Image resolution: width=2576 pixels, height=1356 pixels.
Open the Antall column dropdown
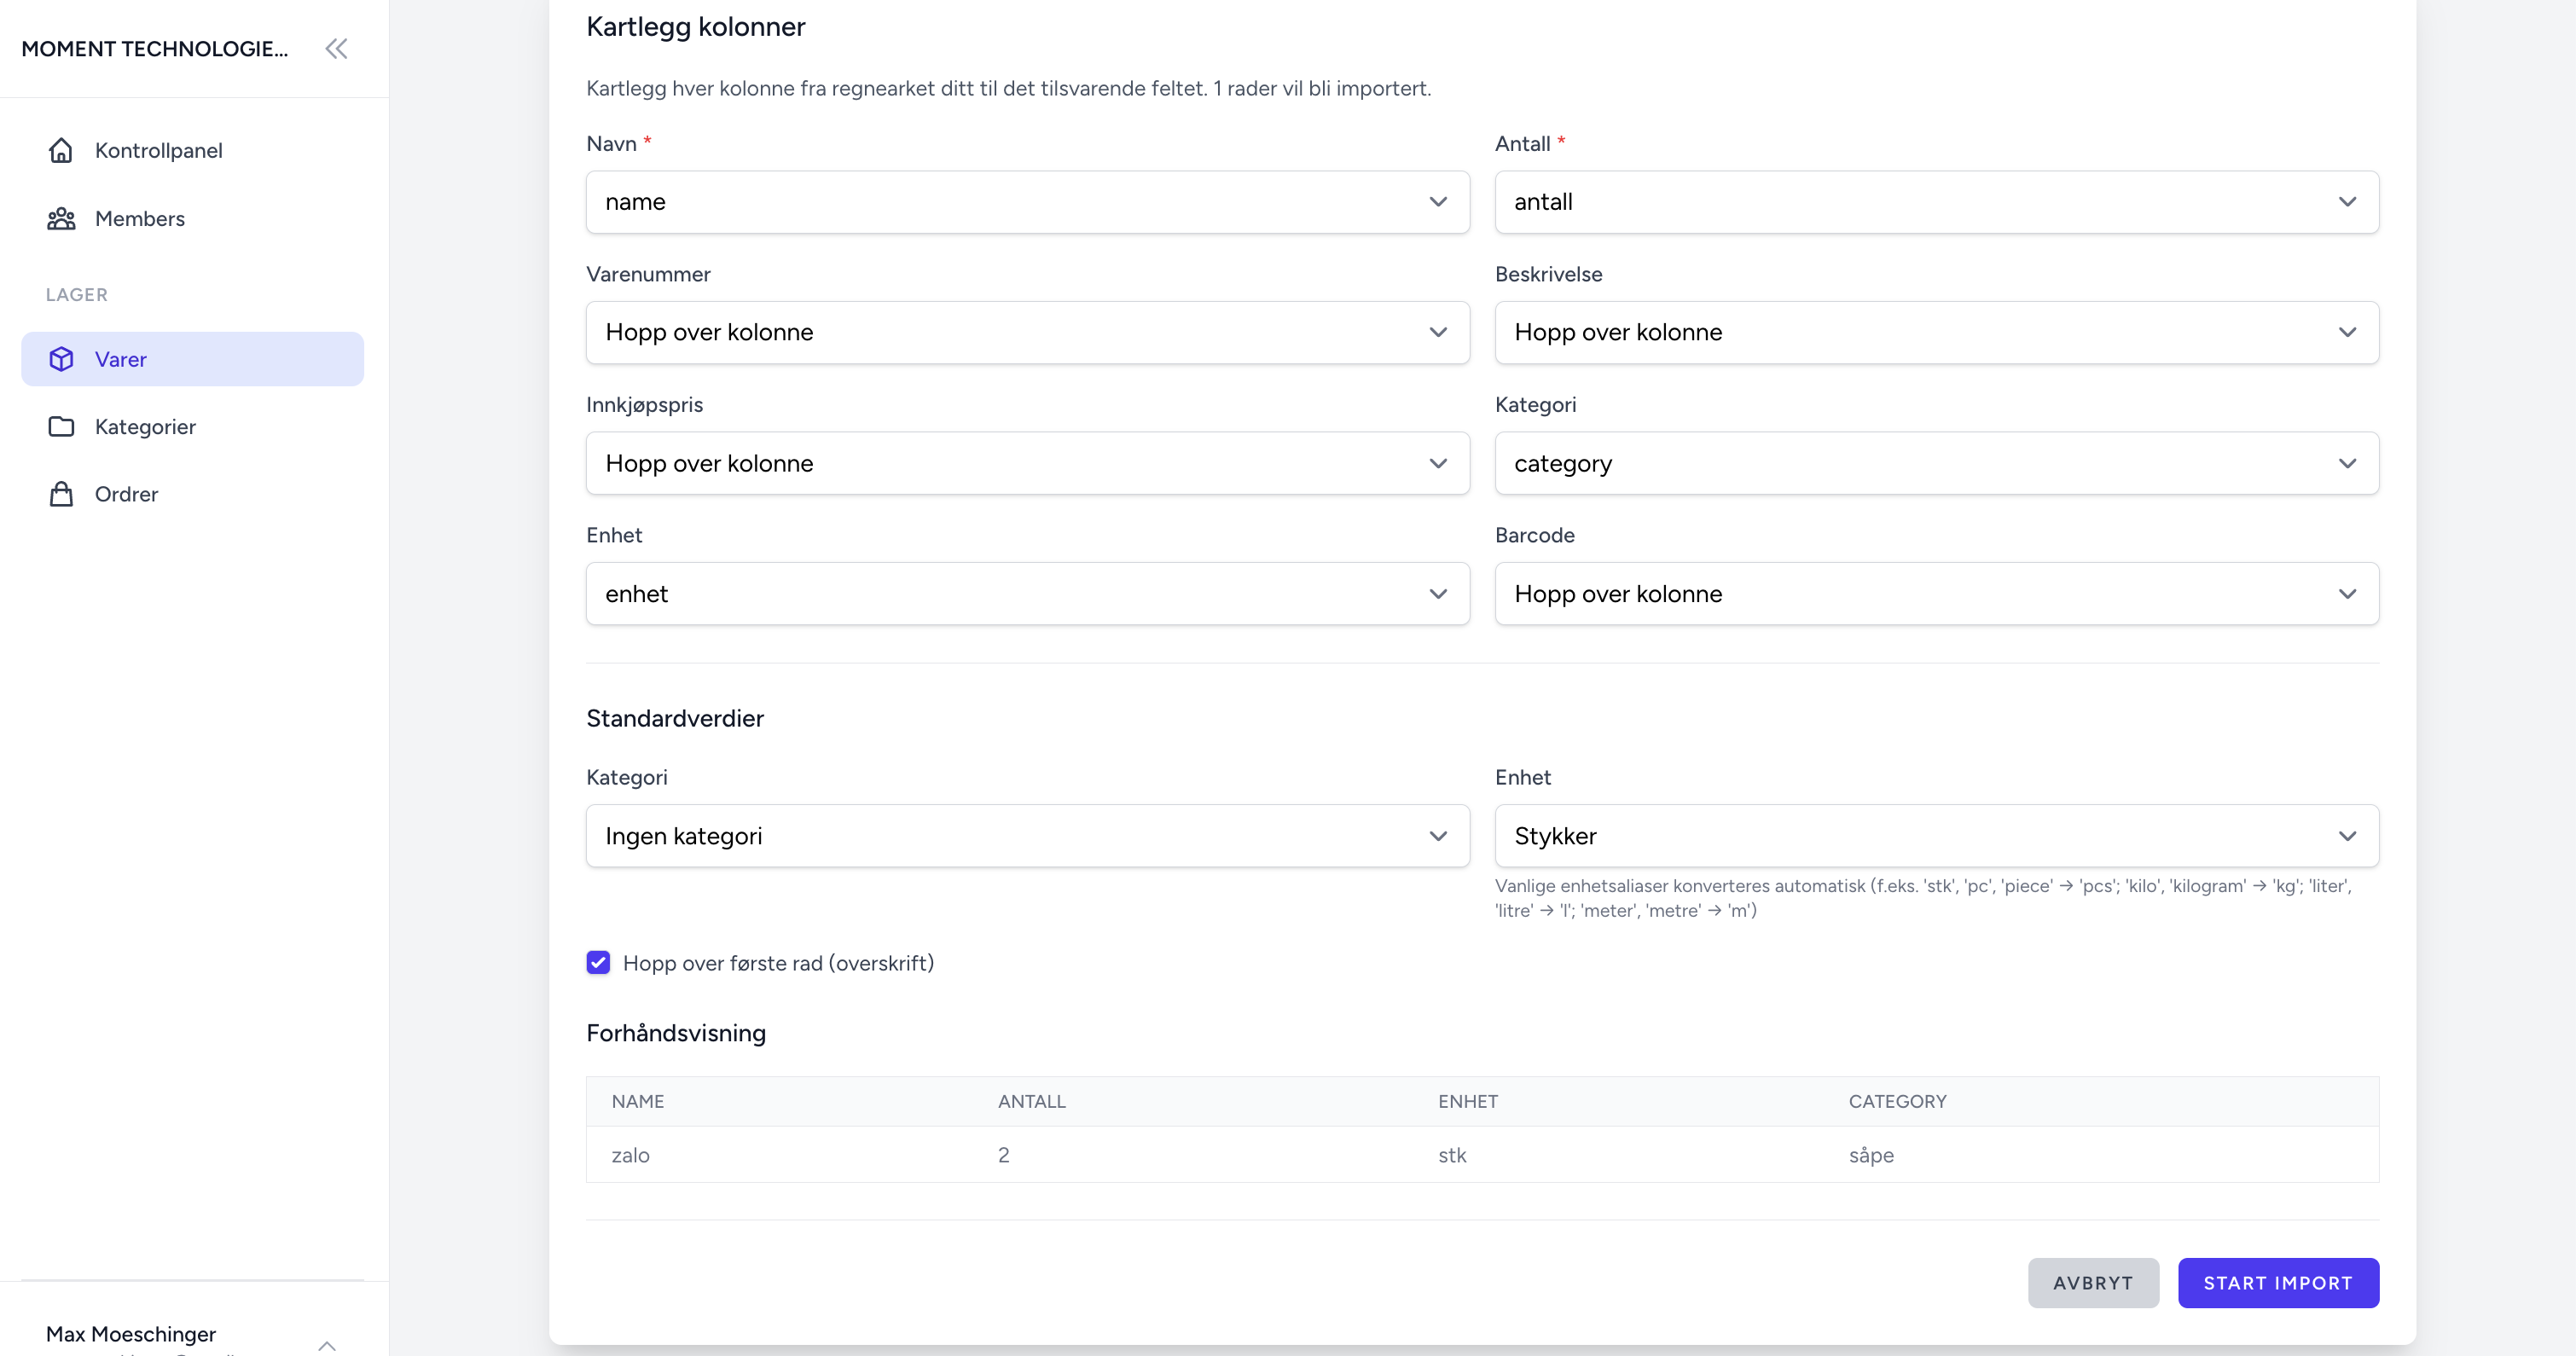1936,202
